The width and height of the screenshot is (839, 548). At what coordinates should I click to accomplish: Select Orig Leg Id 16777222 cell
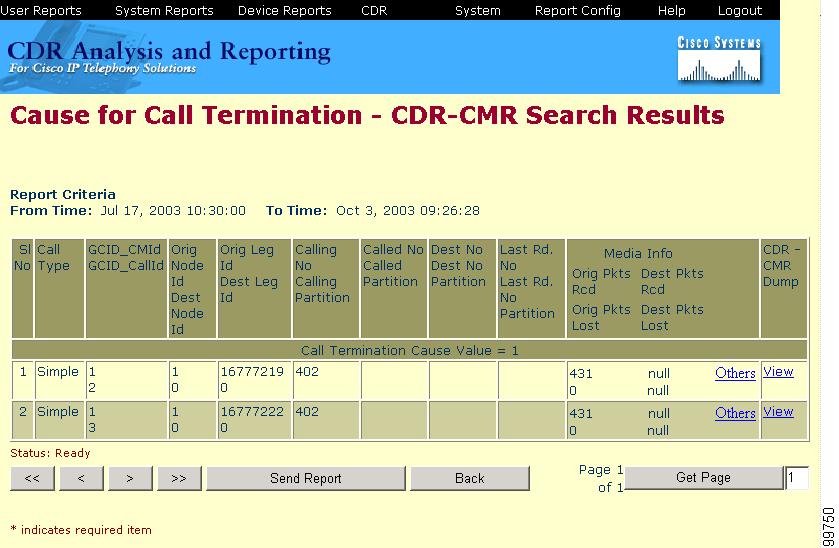tap(255, 420)
